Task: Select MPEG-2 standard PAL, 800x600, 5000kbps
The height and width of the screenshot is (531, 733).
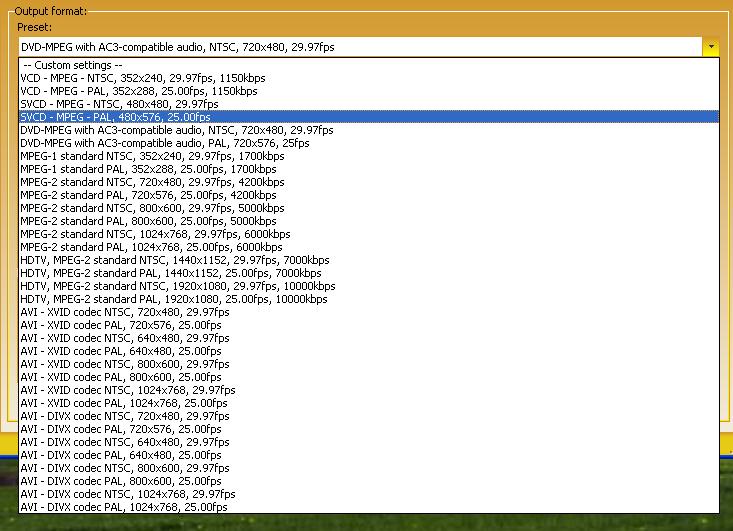Action: [x=369, y=221]
